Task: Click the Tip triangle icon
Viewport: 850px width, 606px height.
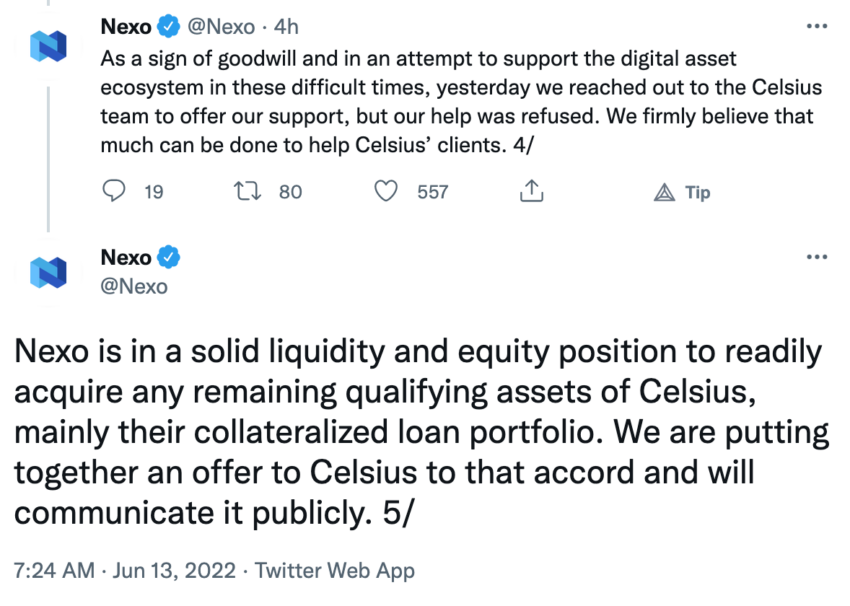Action: (x=664, y=192)
